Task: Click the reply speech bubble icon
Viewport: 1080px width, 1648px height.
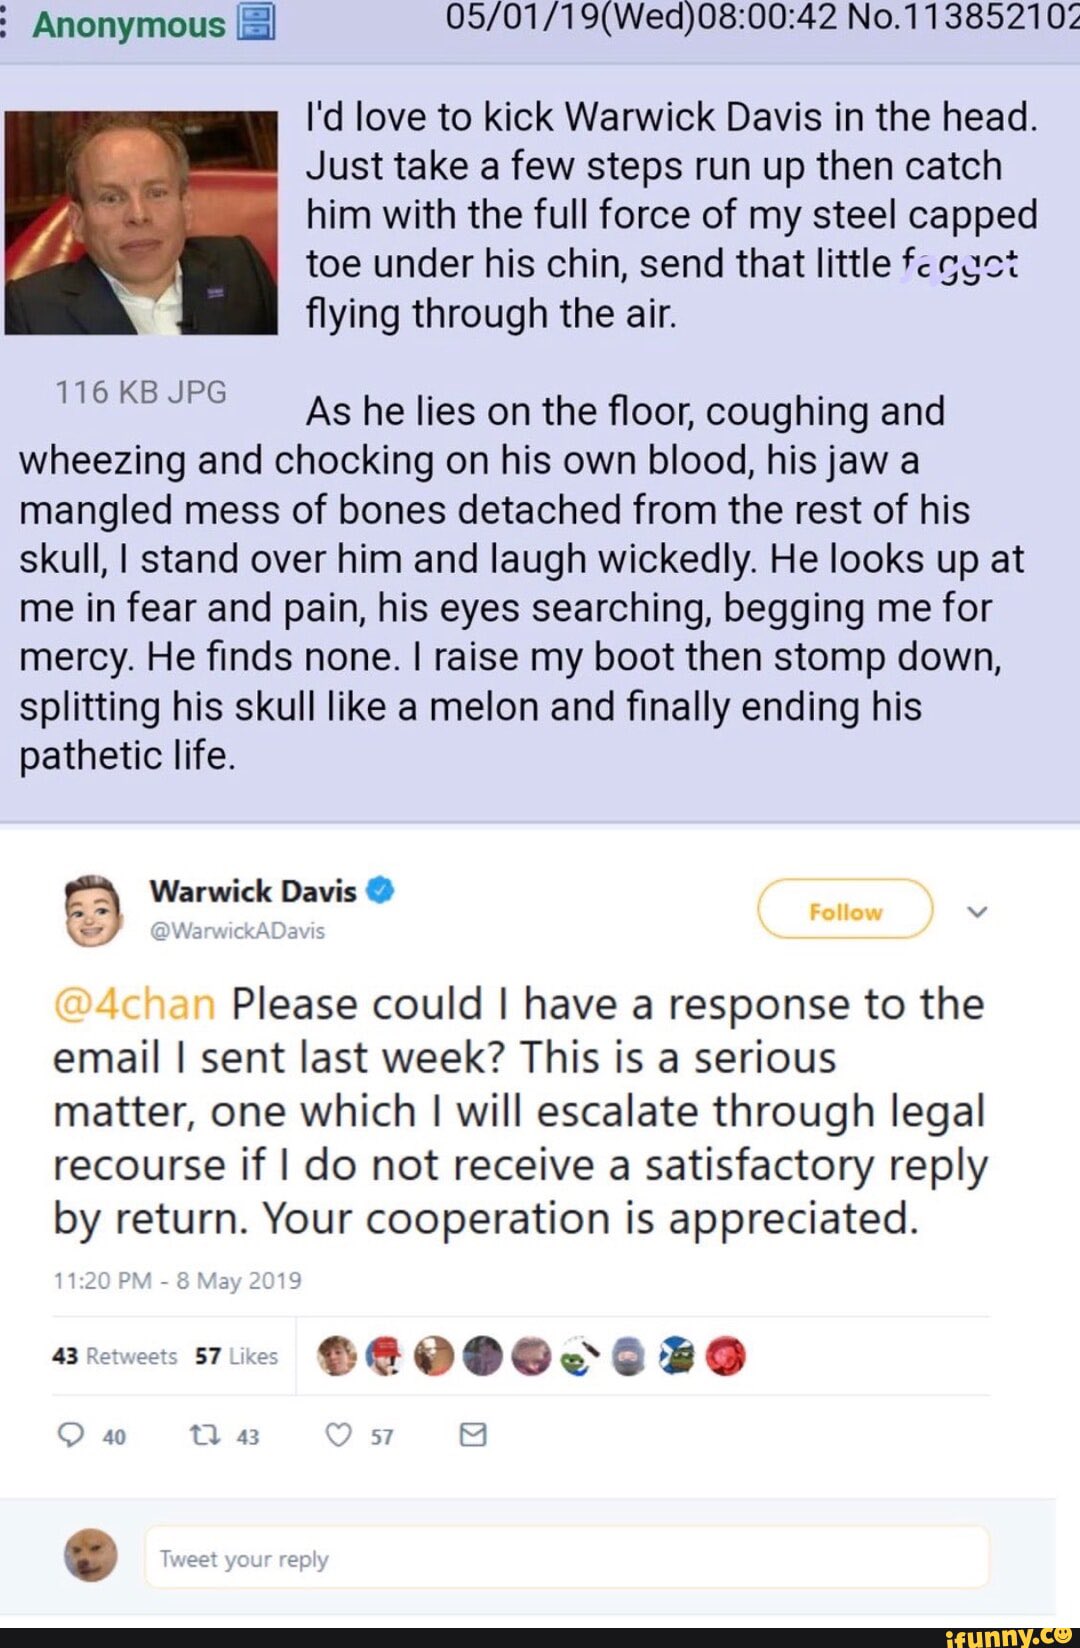Action: coord(71,1436)
